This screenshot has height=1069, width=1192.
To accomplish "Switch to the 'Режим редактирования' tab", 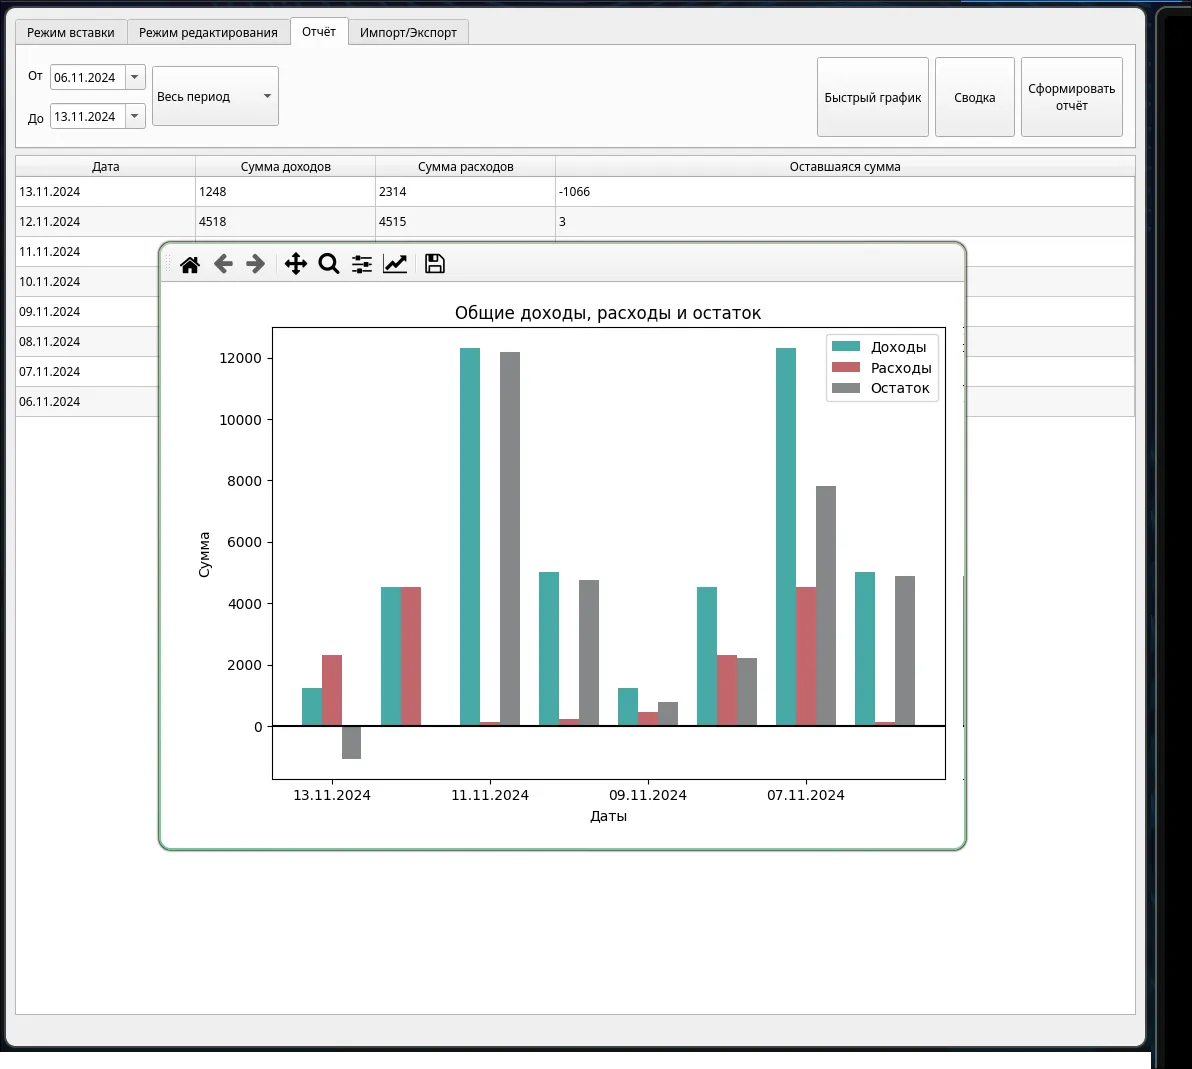I will [208, 32].
